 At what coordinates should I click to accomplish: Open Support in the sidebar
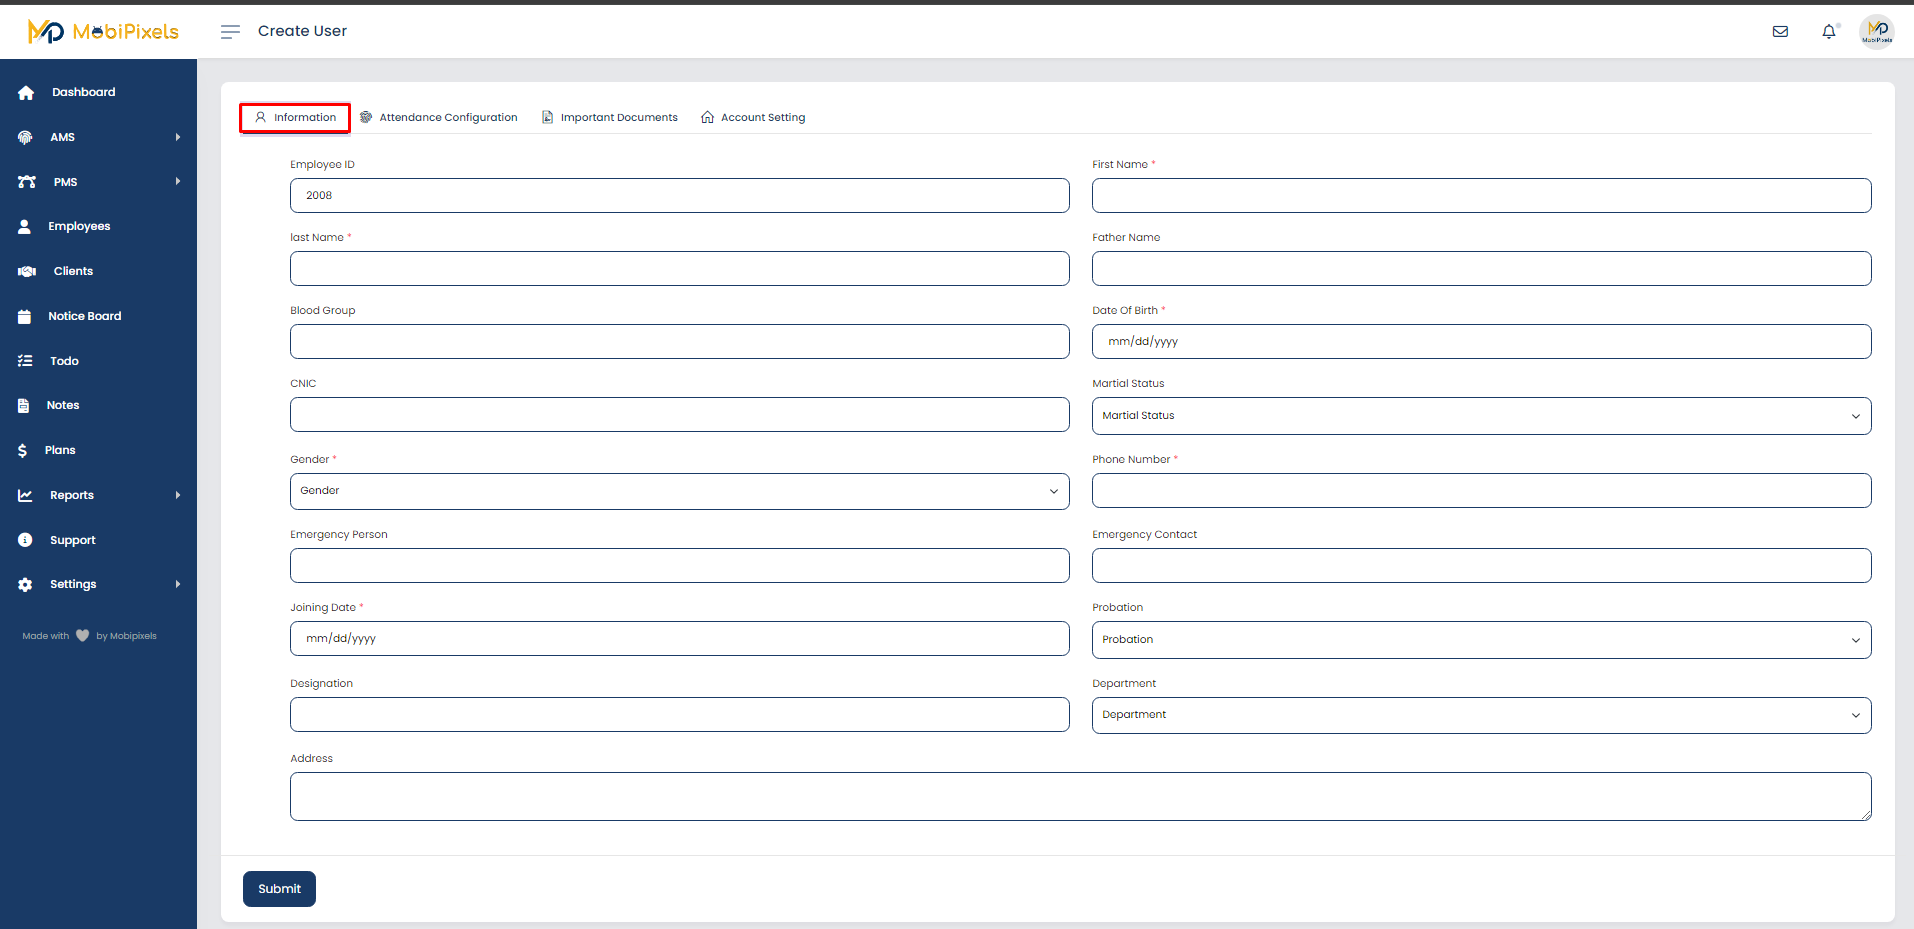tap(73, 540)
